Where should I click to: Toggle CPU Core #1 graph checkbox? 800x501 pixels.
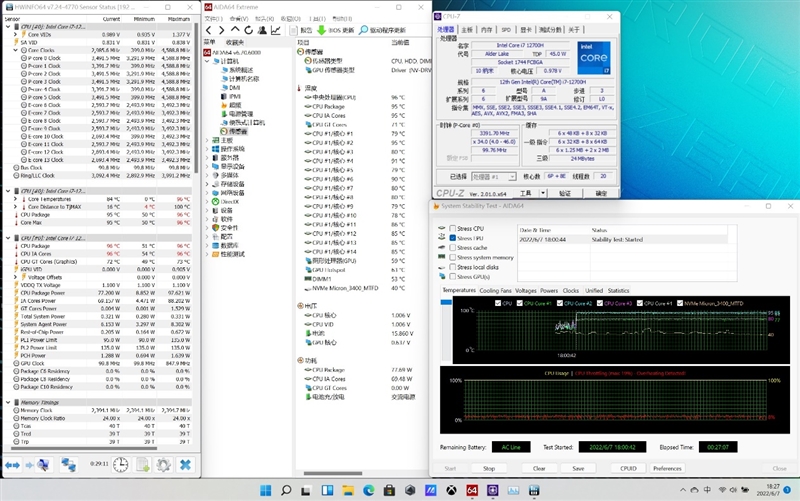519,303
